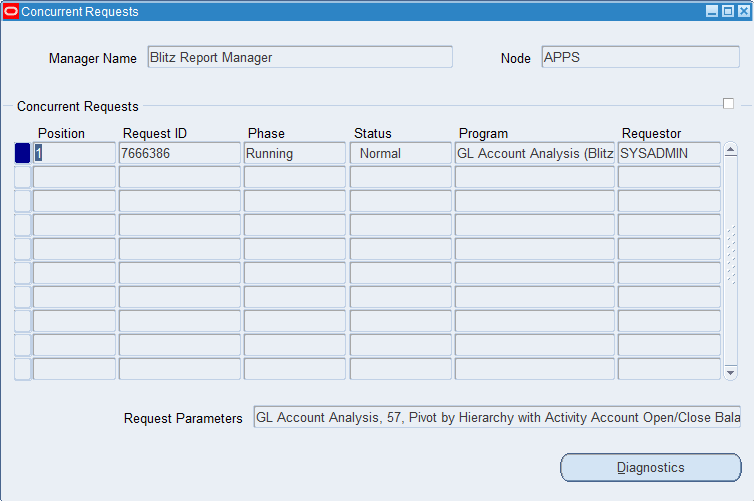The image size is (754, 501).
Task: Click the scrollbar down arrow
Action: [x=730, y=373]
